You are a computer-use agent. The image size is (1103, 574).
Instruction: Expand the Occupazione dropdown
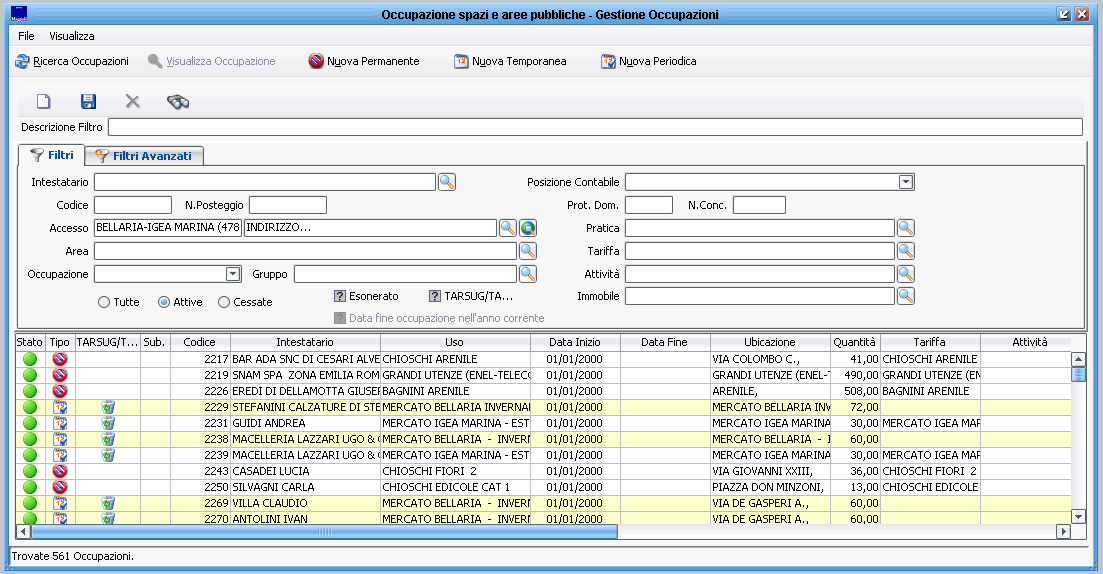pyautogui.click(x=233, y=274)
